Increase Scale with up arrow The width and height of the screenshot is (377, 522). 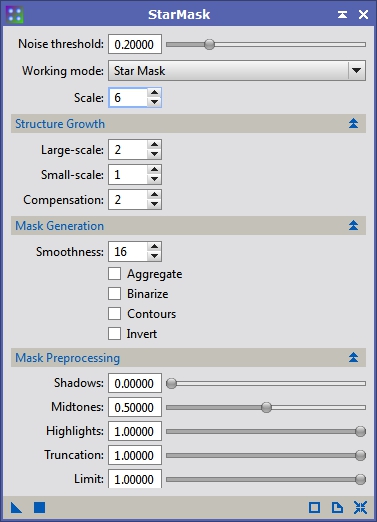tap(154, 93)
